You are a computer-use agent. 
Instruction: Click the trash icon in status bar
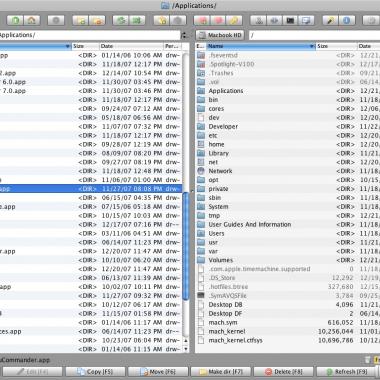coord(367,360)
